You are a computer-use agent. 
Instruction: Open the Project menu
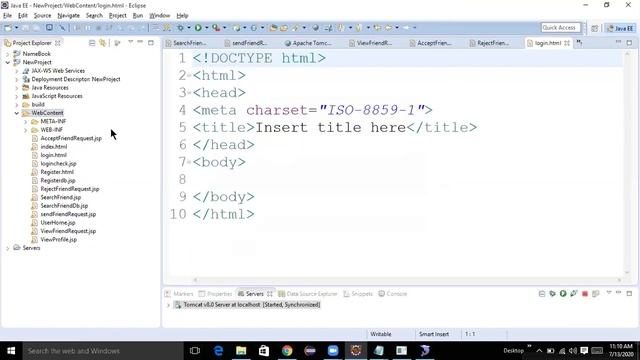point(118,16)
